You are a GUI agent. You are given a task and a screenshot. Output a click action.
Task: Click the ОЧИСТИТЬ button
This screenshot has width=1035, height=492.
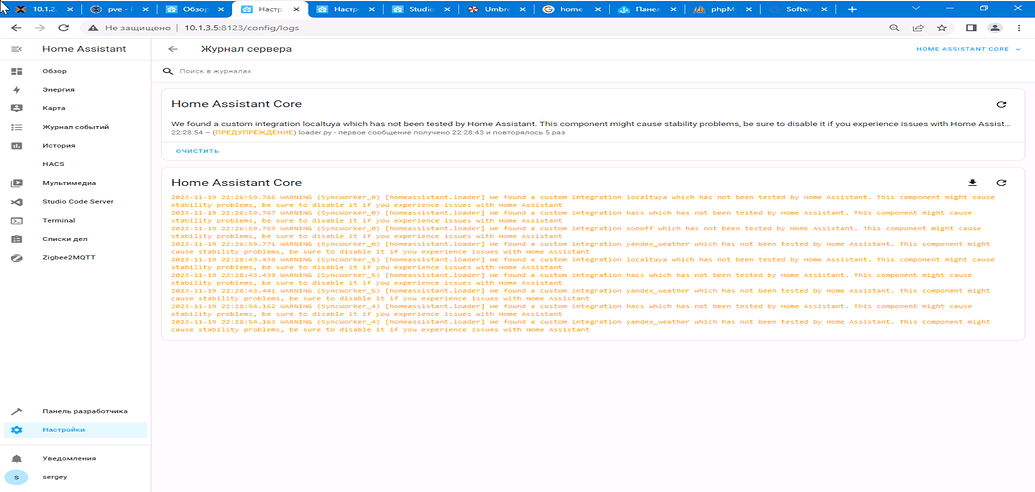tap(197, 151)
